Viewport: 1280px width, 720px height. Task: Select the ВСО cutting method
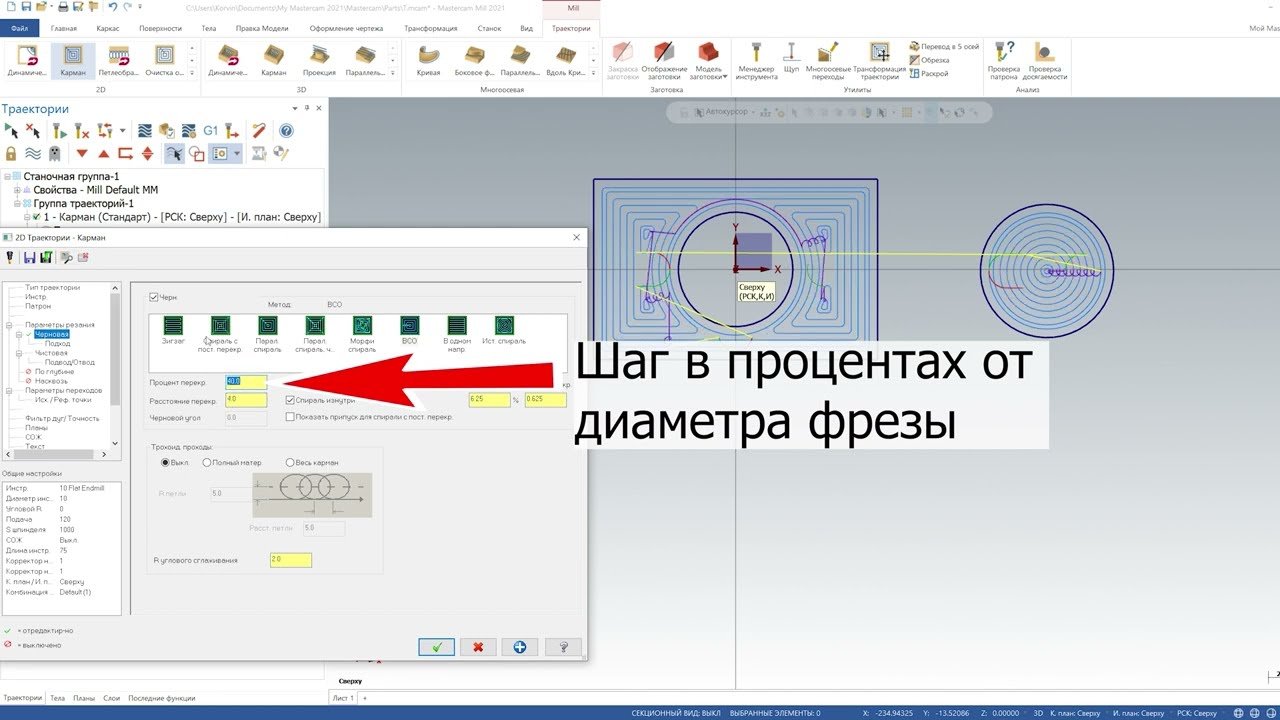(x=409, y=331)
